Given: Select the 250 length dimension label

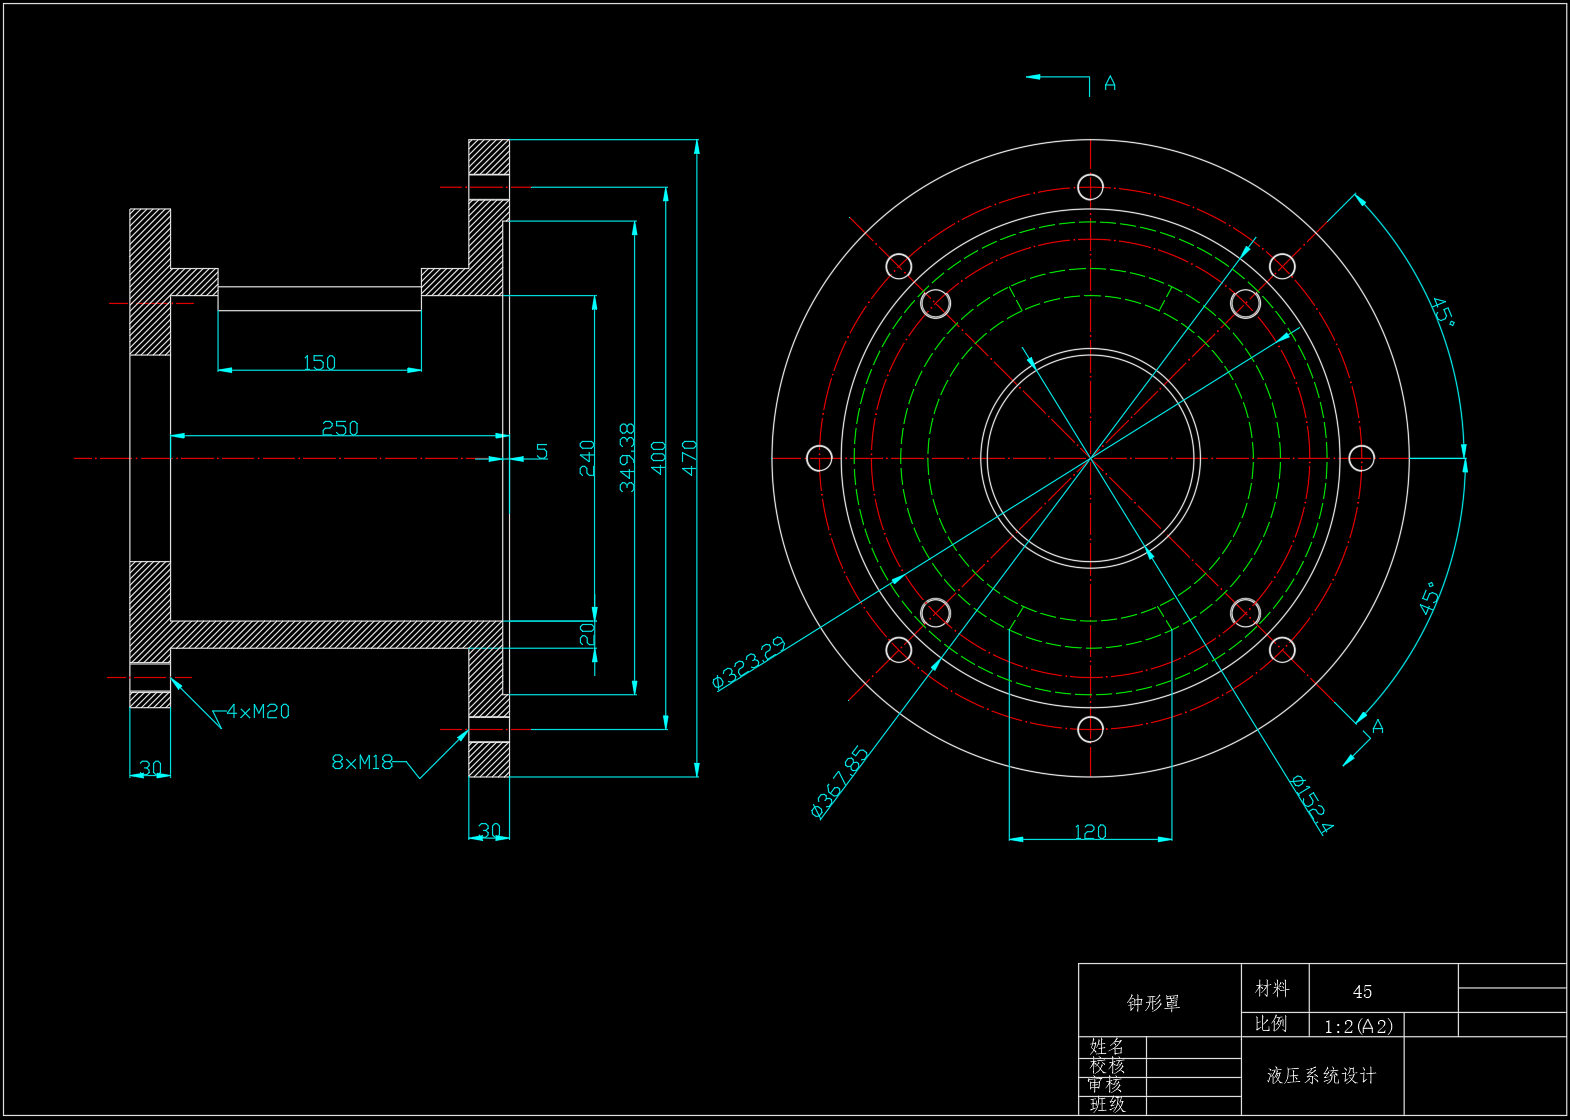Looking at the screenshot, I should pos(339,428).
